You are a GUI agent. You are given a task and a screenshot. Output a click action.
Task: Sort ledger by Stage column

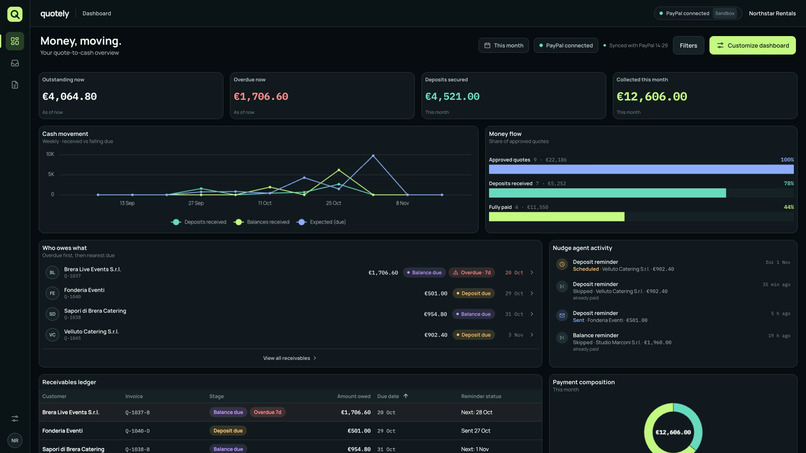216,396
